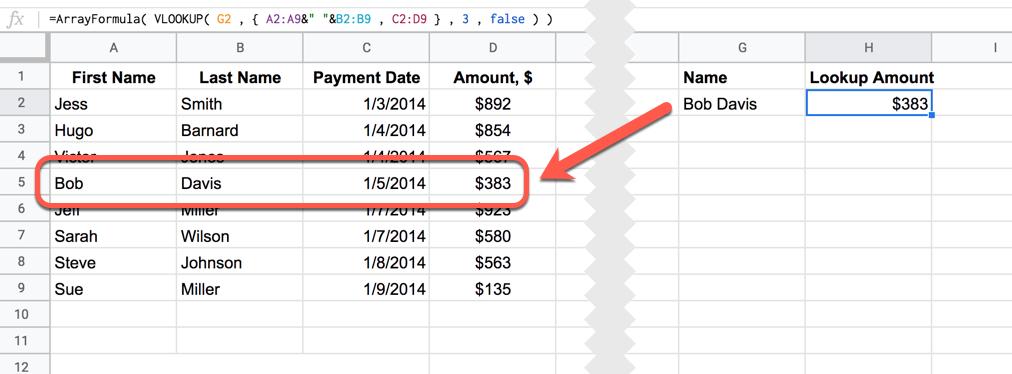1012x374 pixels.
Task: Select column C header
Action: (x=366, y=47)
